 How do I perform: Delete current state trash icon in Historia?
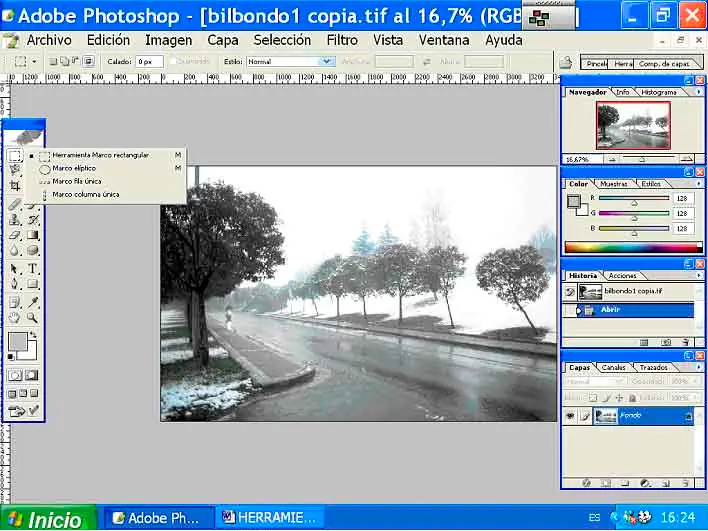pyautogui.click(x=686, y=343)
